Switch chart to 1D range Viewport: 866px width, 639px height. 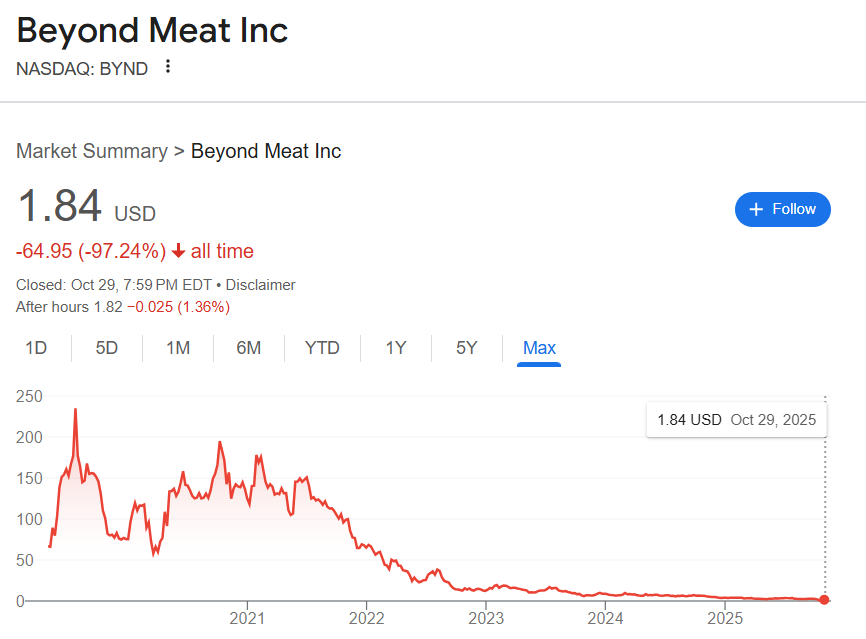pos(36,348)
